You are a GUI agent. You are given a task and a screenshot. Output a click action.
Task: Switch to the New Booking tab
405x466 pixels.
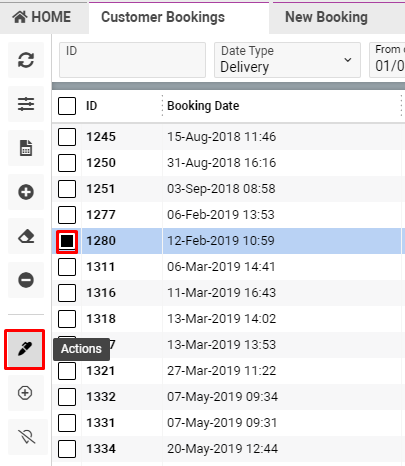pos(326,17)
